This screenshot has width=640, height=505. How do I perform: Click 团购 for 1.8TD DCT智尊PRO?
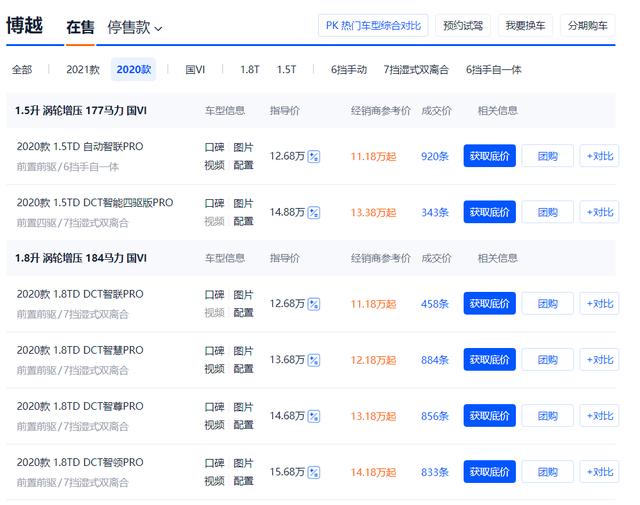click(547, 416)
